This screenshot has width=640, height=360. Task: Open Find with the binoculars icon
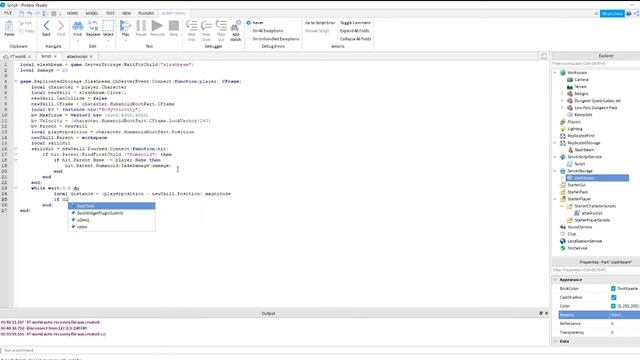point(78,26)
